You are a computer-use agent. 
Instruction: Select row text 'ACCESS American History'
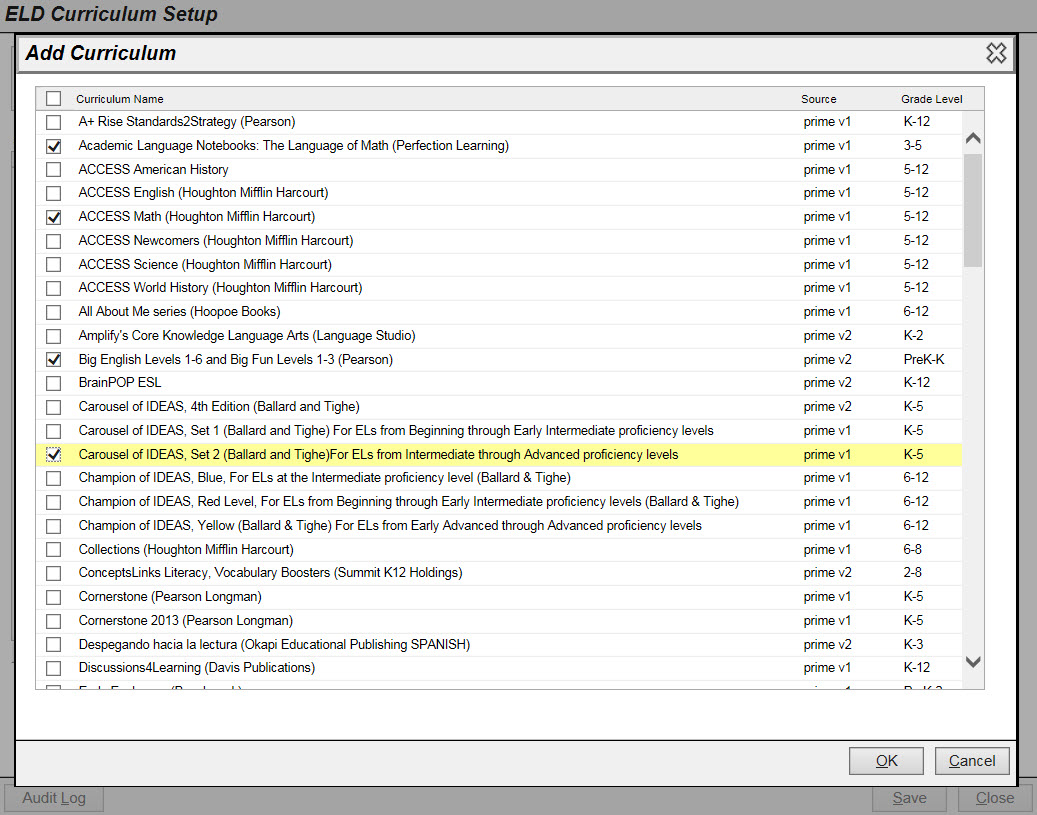coord(153,169)
